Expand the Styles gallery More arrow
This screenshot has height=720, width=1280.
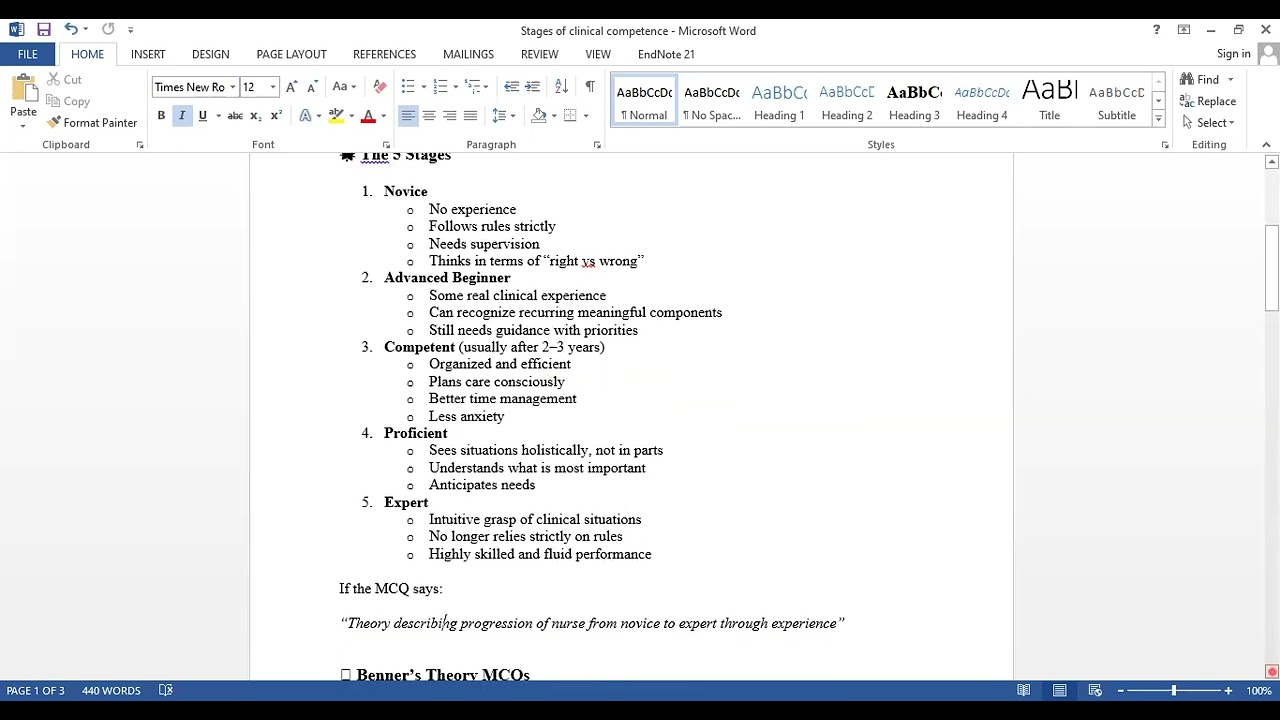1158,119
